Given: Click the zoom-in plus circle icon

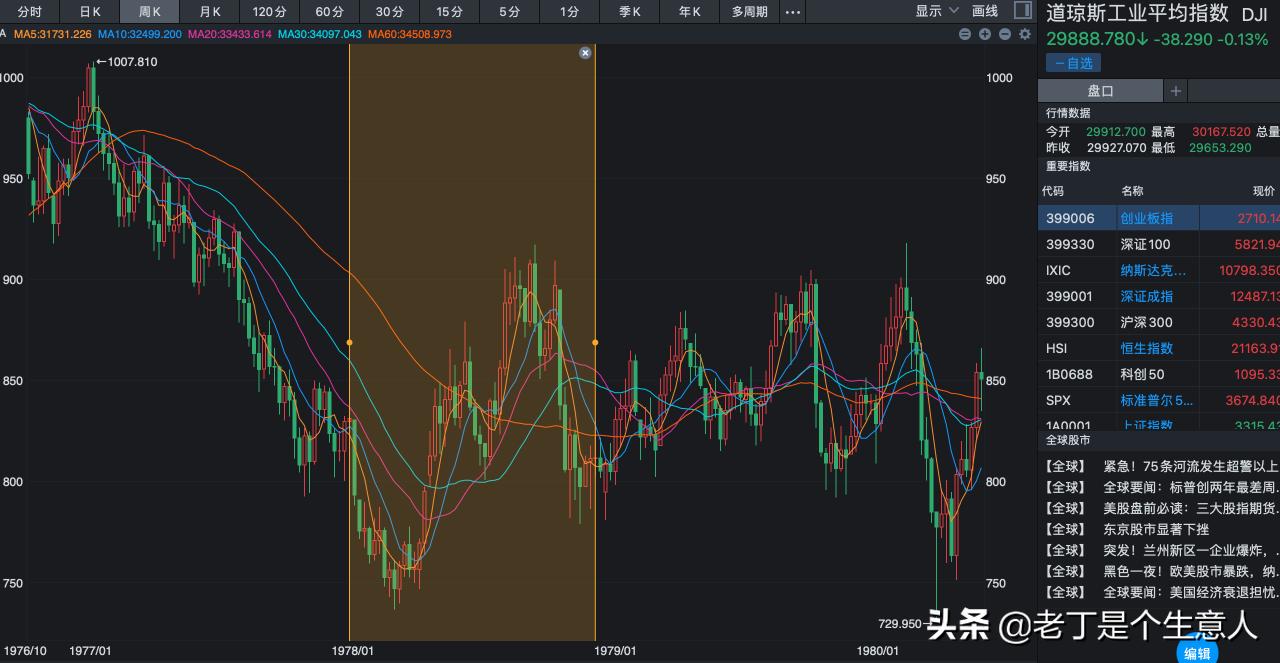Looking at the screenshot, I should click(985, 34).
